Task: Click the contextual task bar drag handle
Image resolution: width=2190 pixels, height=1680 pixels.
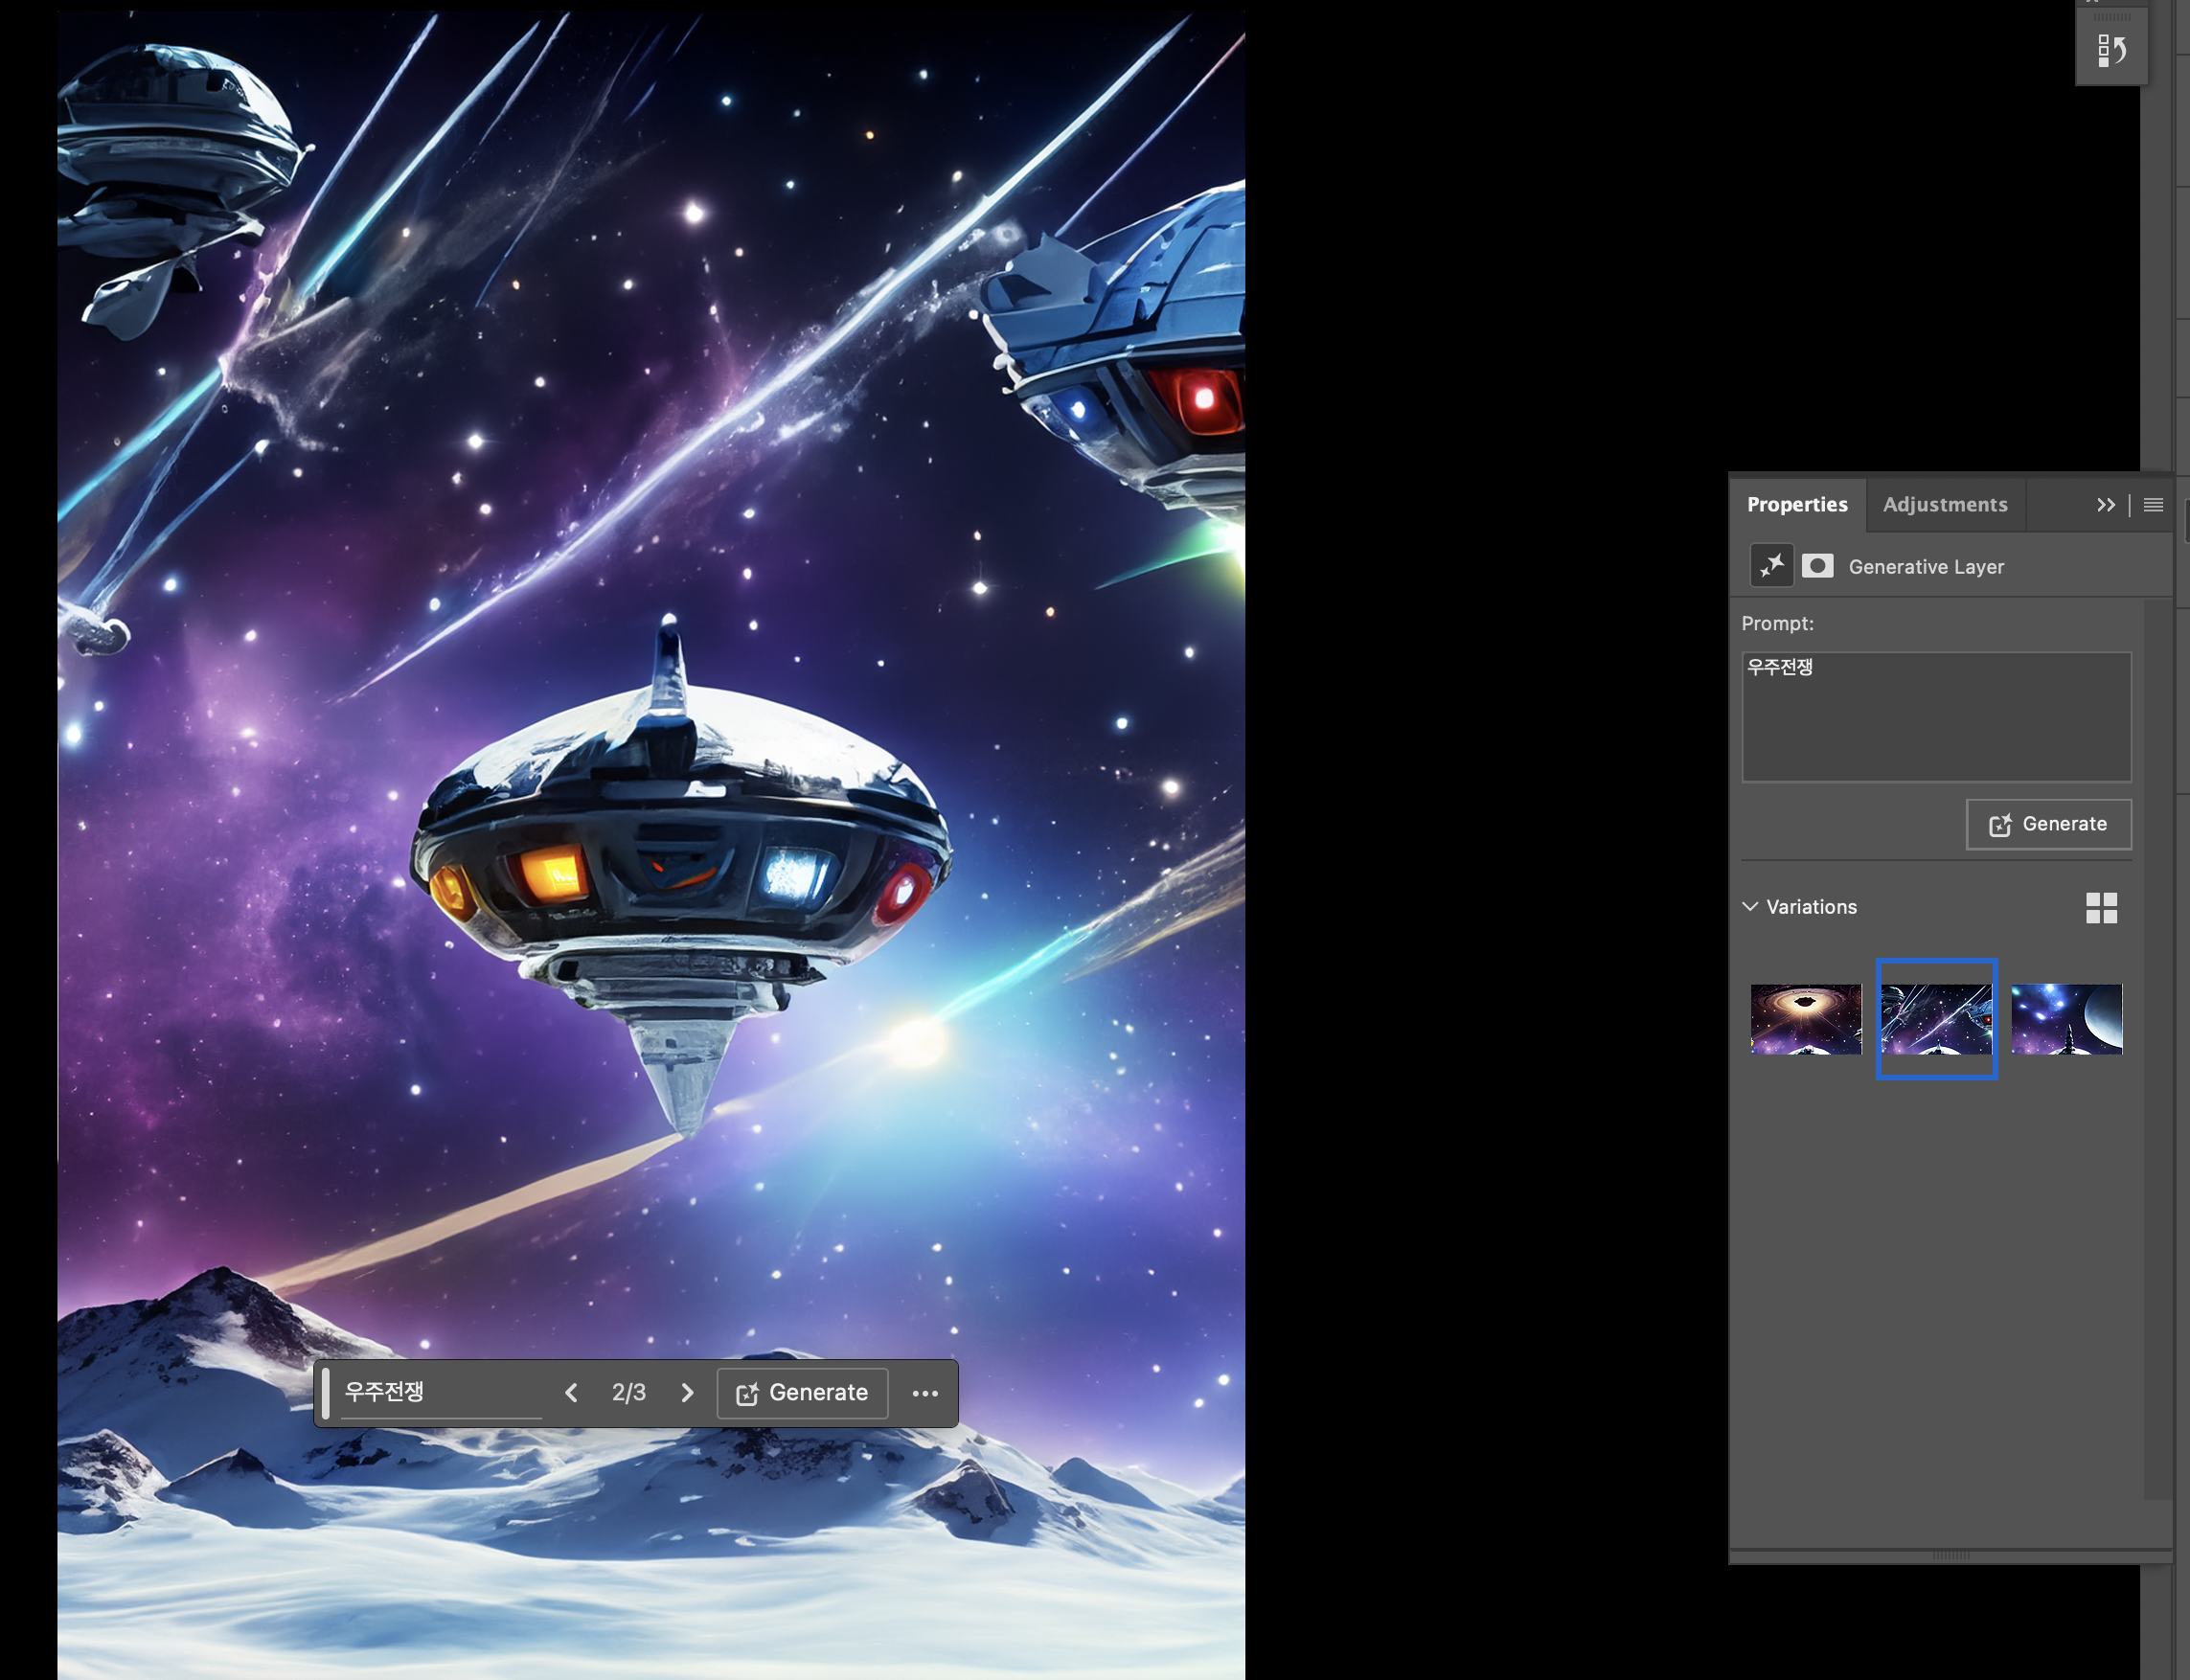Action: (x=325, y=1393)
